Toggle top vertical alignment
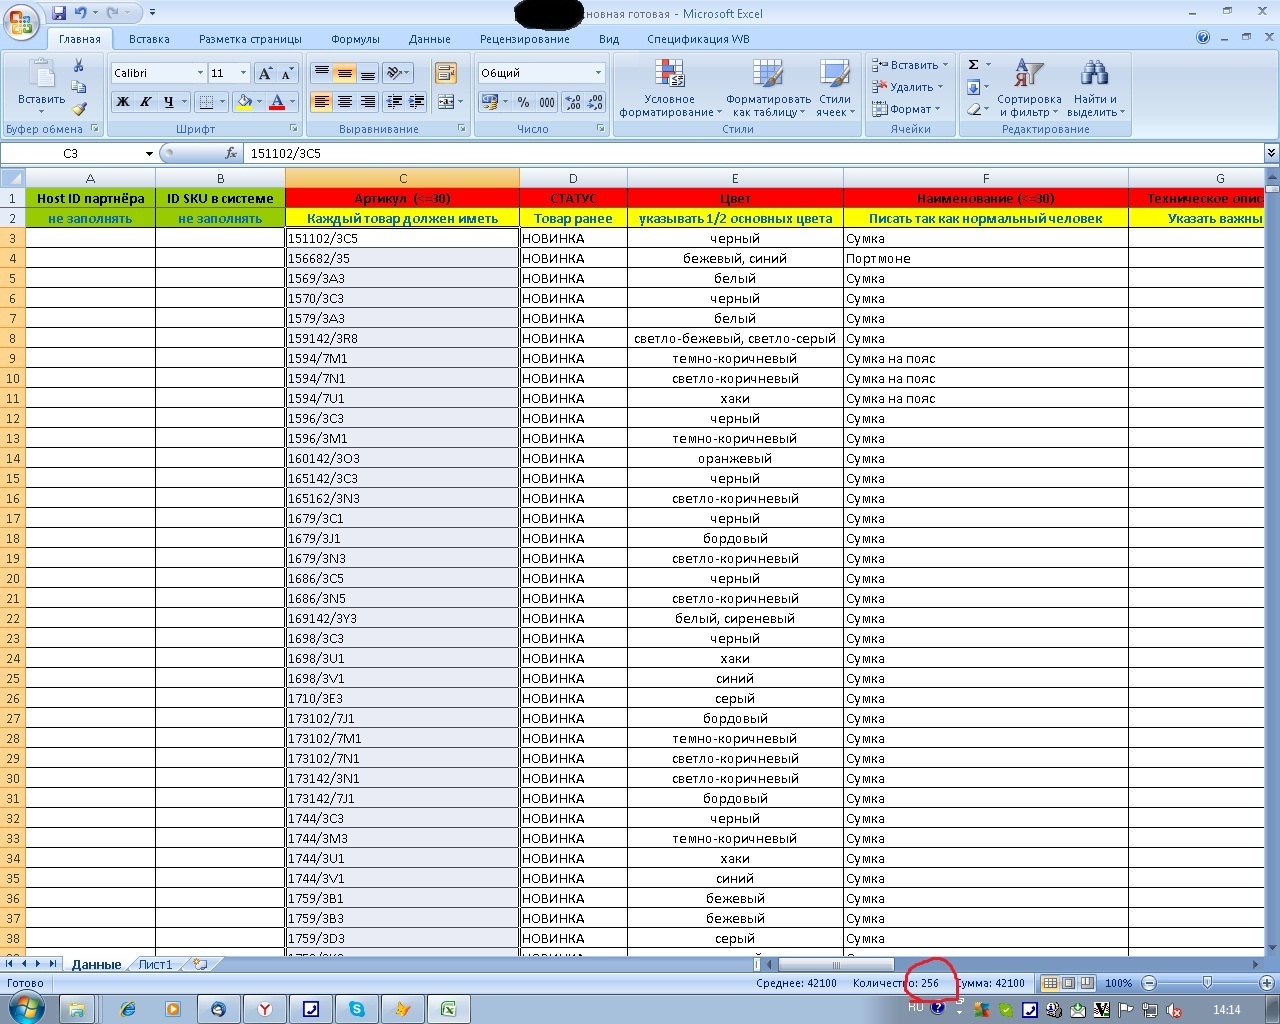This screenshot has width=1280, height=1024. click(x=321, y=73)
